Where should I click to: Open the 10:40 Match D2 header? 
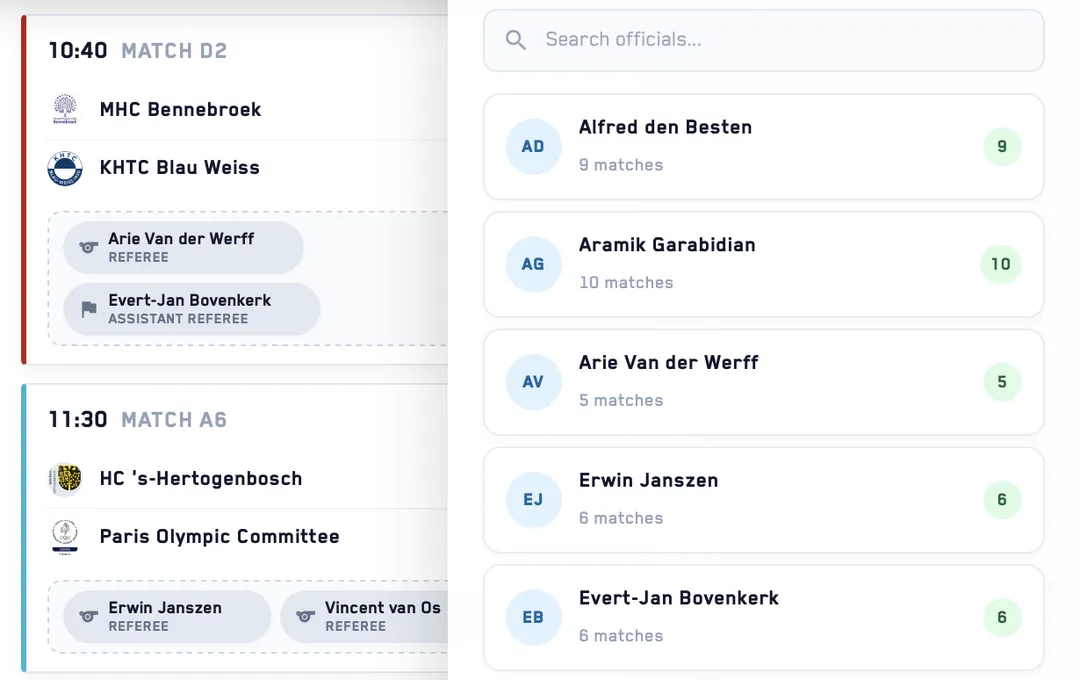[138, 50]
